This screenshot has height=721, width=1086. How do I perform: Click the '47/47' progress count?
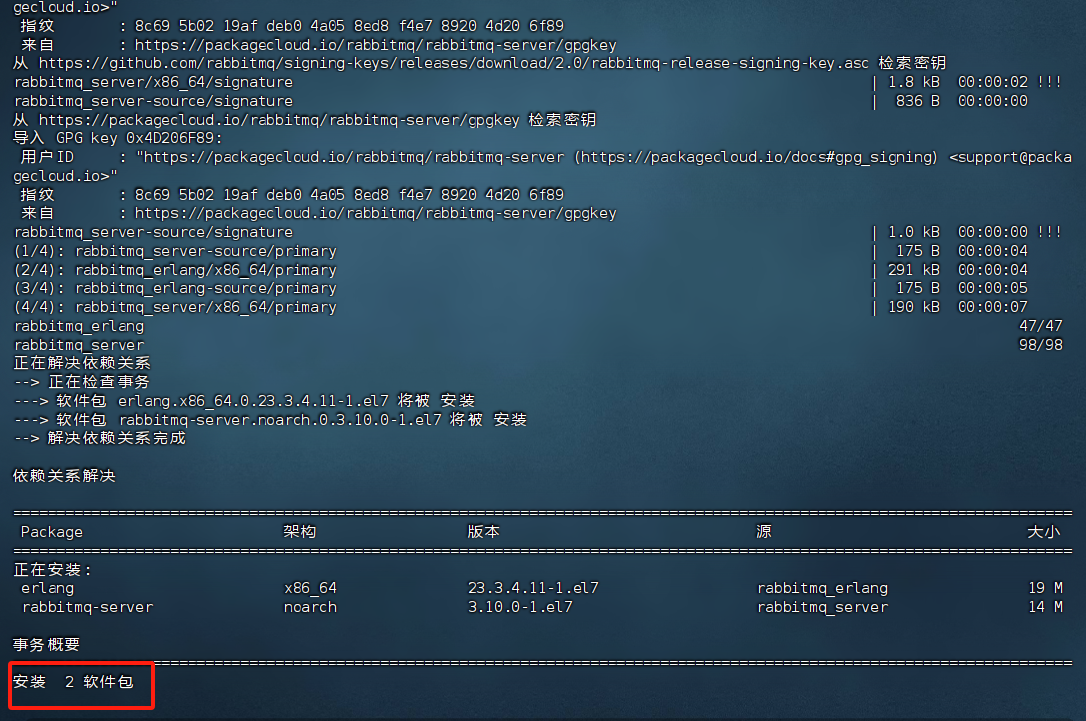(x=1040, y=326)
